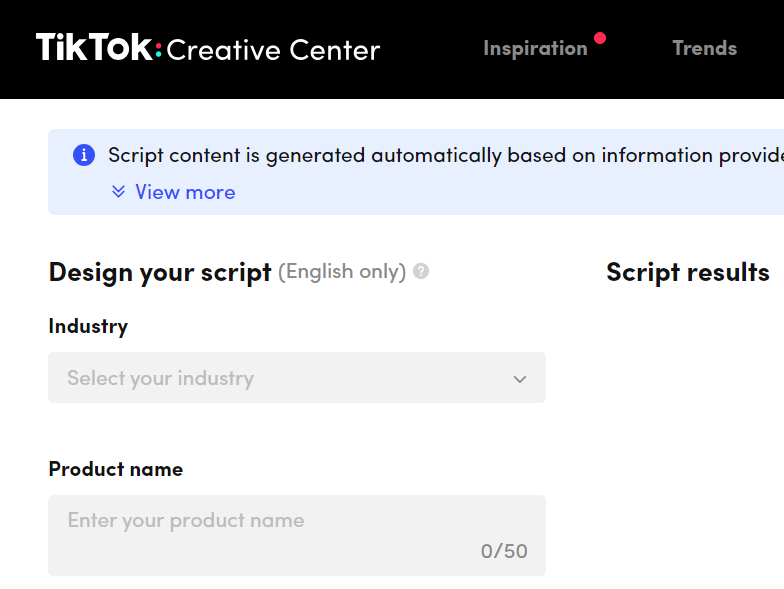
Task: Click the 0/50 character counter
Action: click(x=504, y=551)
